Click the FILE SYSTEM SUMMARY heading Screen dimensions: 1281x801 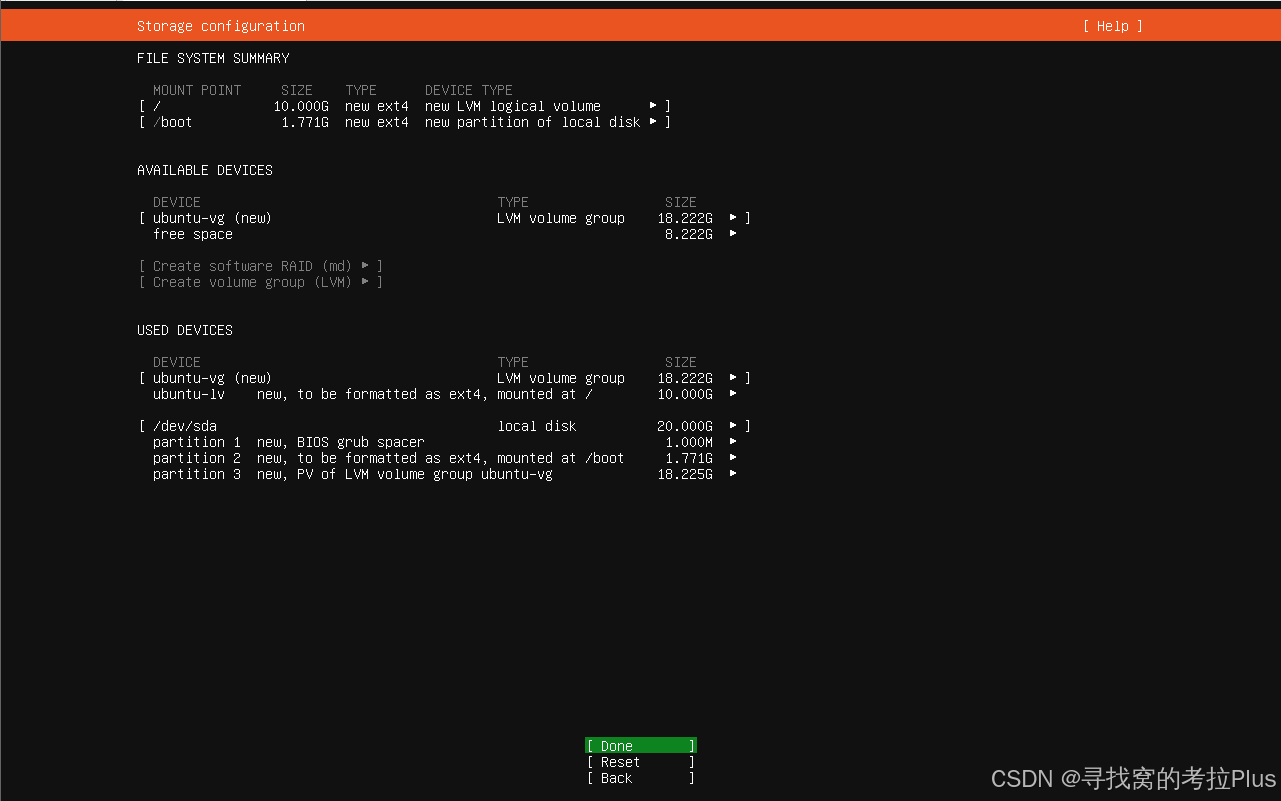(x=213, y=58)
